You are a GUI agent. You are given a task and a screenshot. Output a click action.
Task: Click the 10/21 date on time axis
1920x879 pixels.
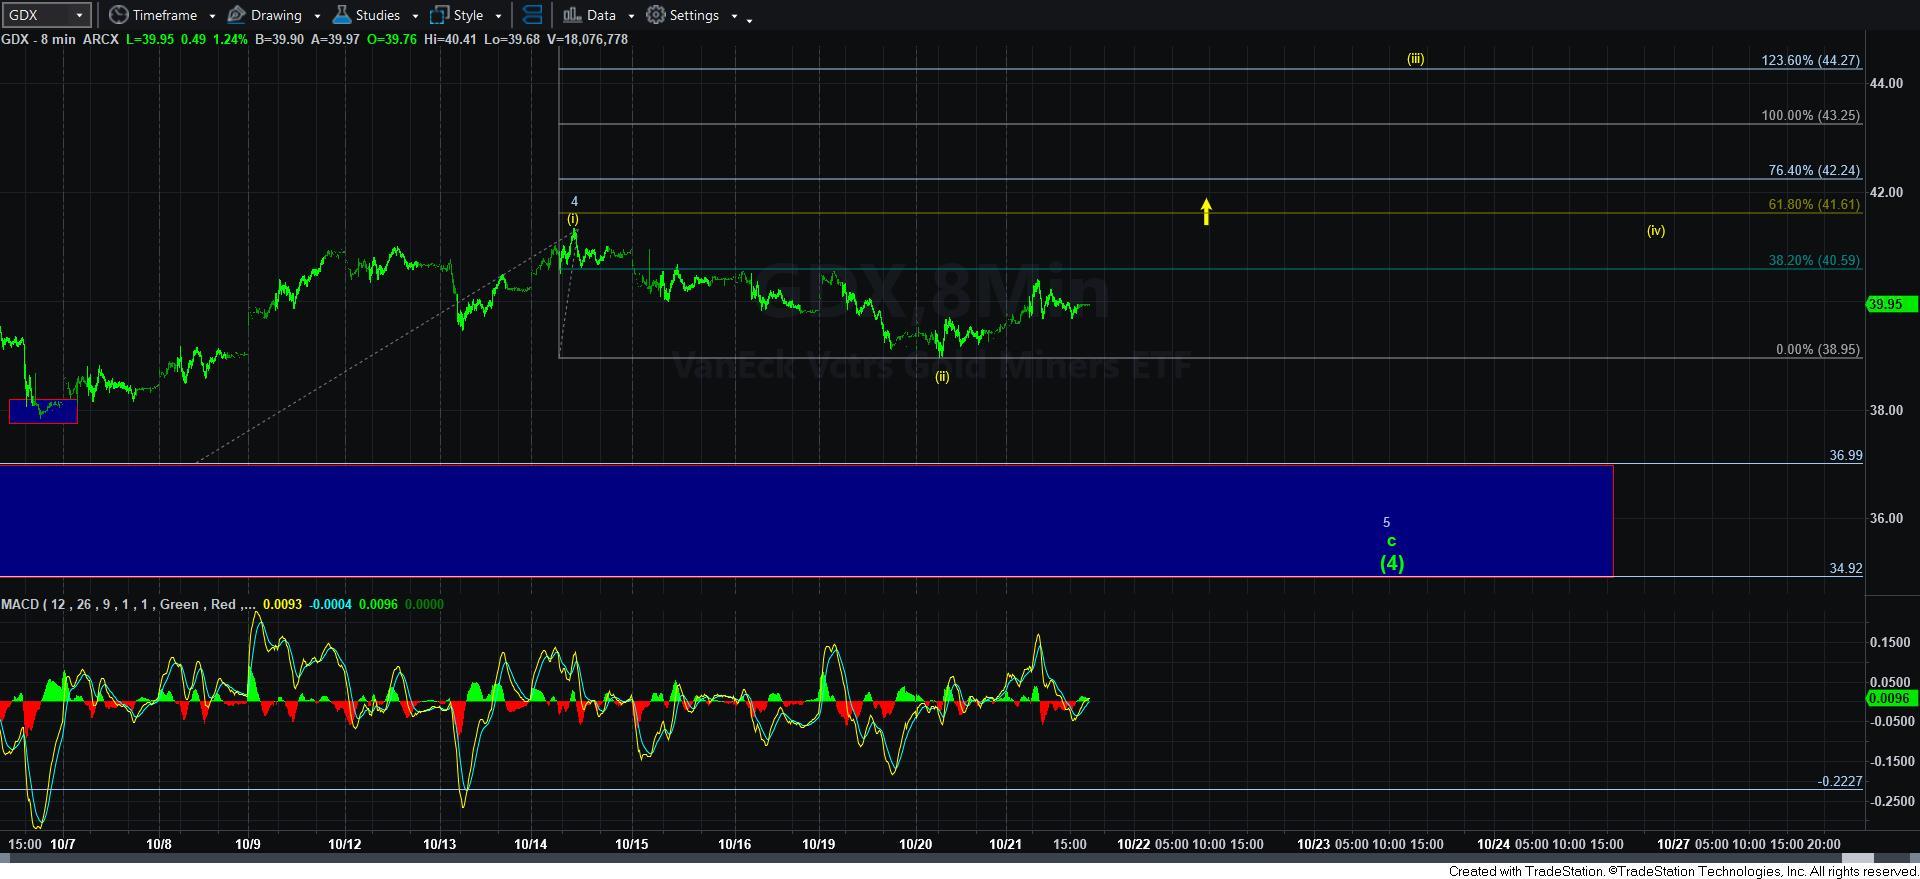tap(1005, 844)
